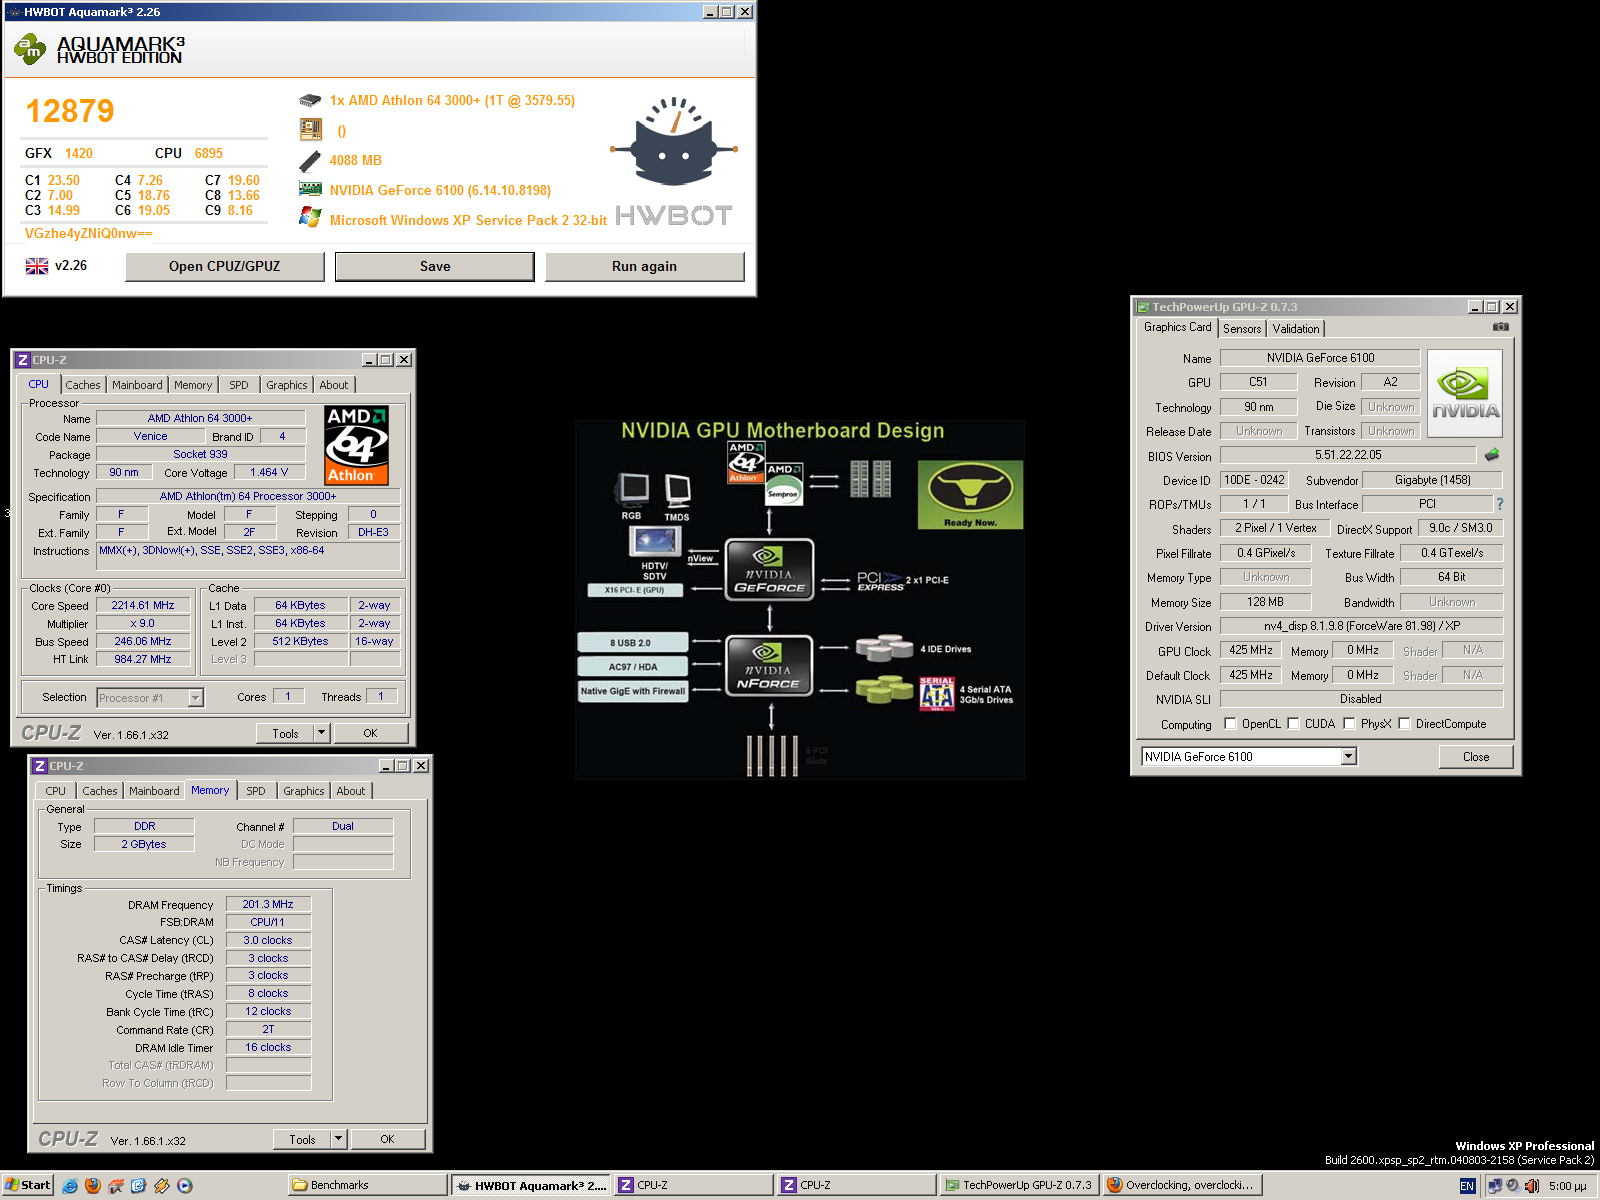Open the About tab in upper CPU-Z window

(334, 385)
